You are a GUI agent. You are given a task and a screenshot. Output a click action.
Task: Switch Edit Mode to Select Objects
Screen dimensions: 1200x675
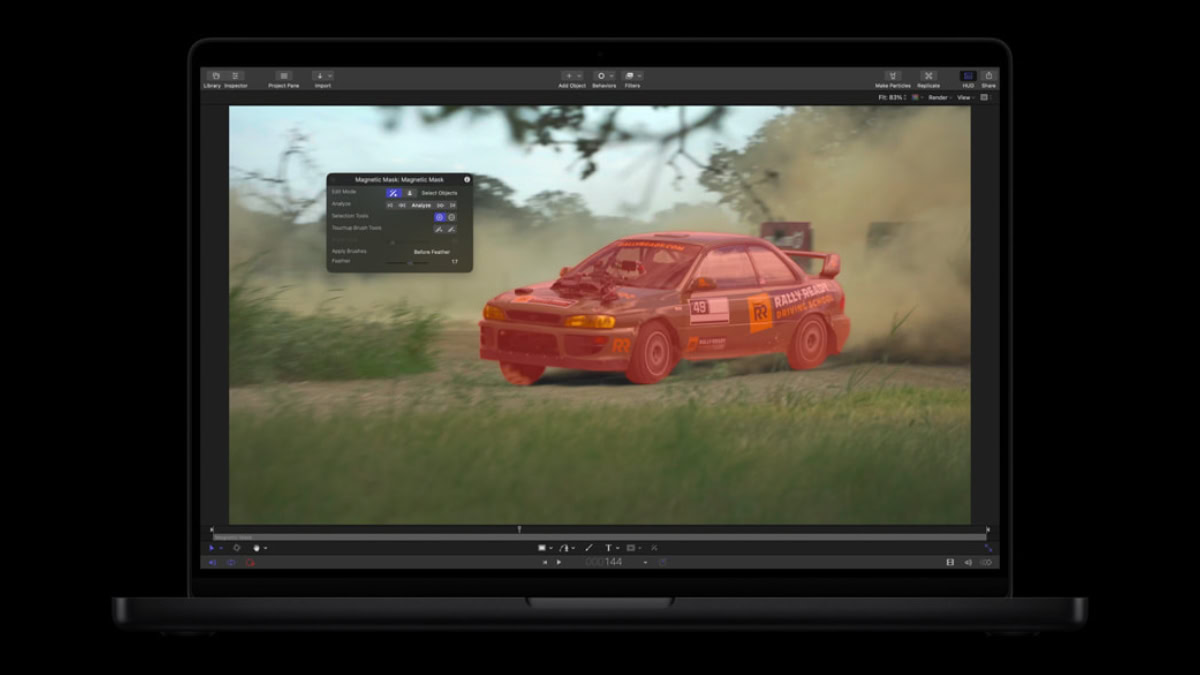pyautogui.click(x=411, y=193)
